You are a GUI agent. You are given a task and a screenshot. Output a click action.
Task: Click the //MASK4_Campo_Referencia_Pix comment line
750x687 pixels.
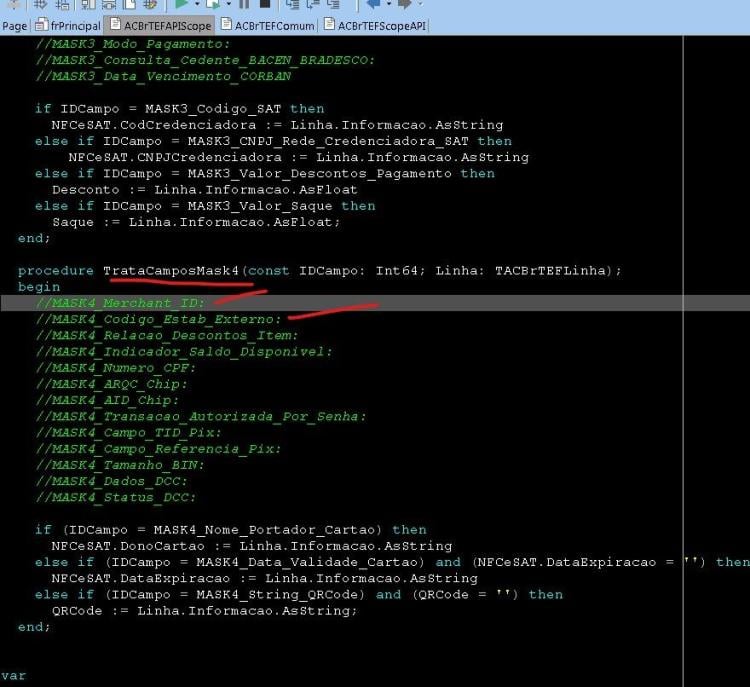point(158,449)
